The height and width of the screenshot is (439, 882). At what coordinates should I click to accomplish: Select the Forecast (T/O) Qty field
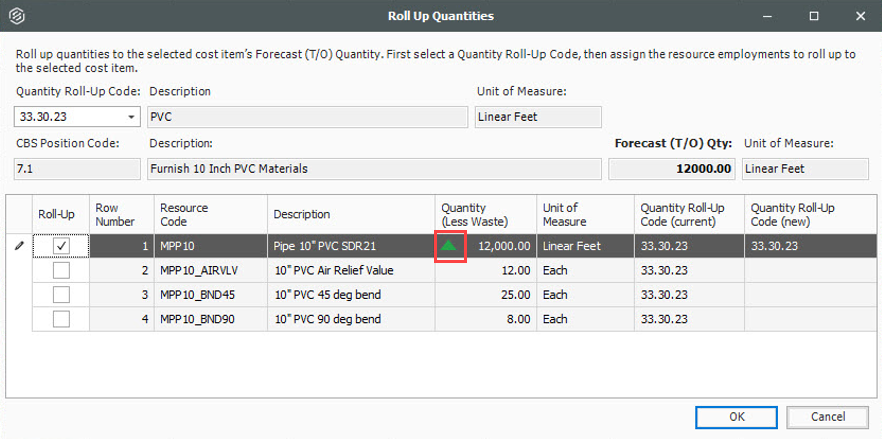[672, 169]
